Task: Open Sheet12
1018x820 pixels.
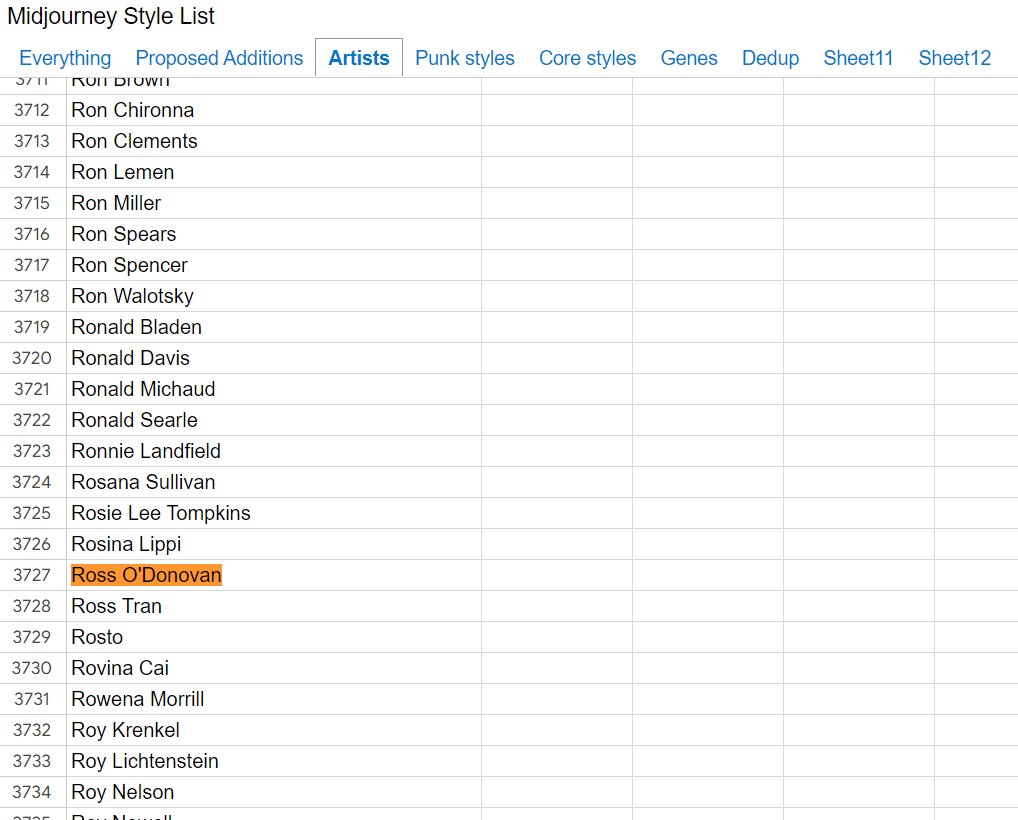Action: point(954,58)
